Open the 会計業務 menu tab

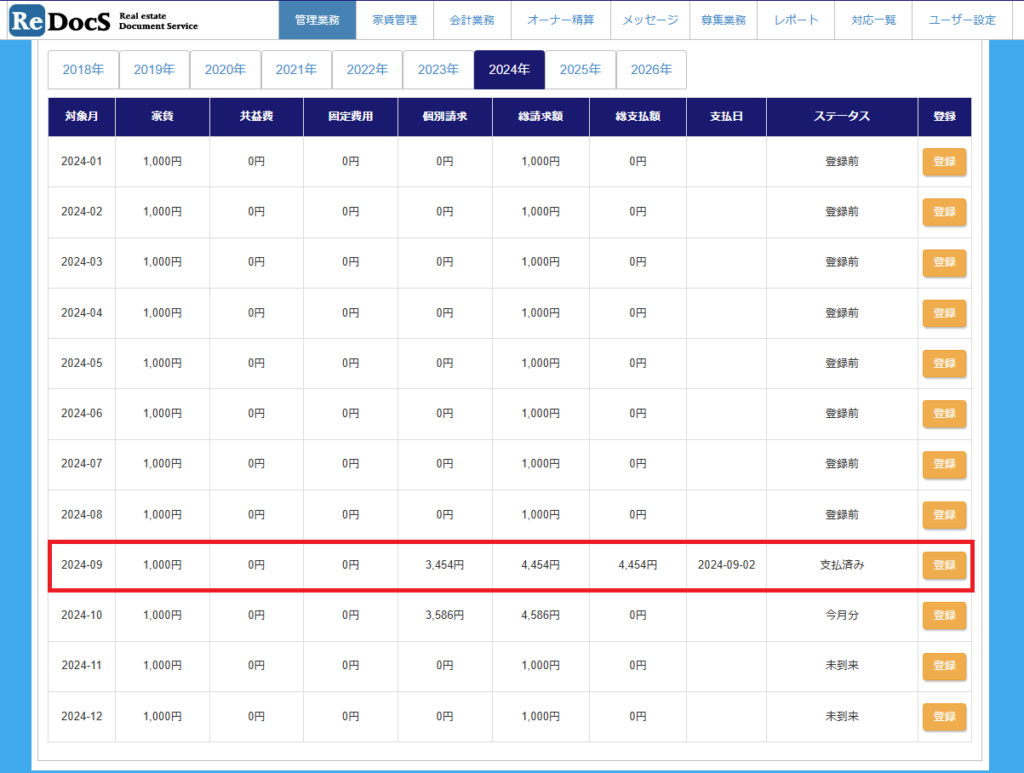pos(472,20)
